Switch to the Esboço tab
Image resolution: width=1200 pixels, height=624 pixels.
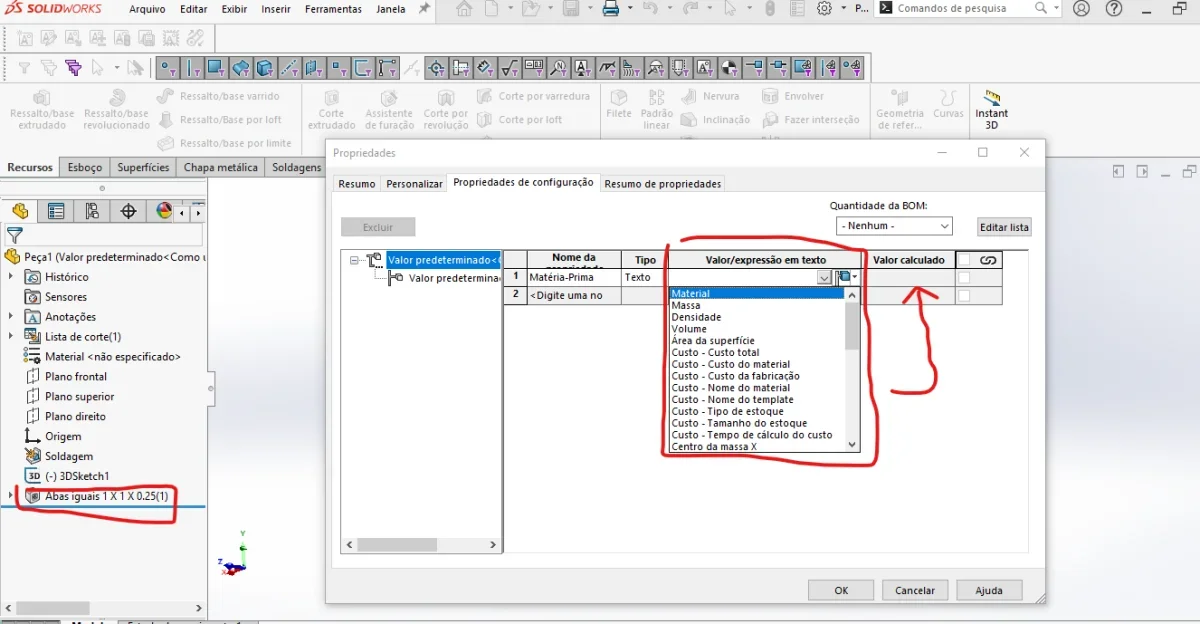(x=85, y=167)
